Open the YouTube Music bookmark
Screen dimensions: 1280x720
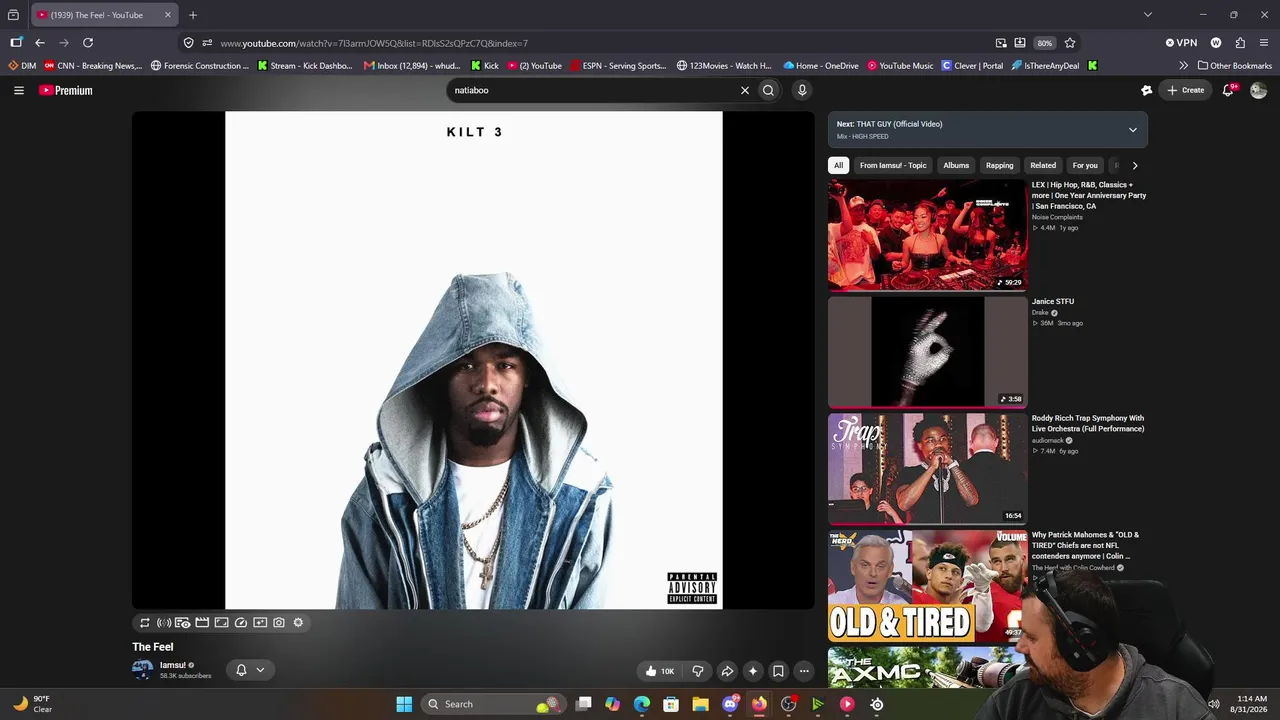[900, 66]
